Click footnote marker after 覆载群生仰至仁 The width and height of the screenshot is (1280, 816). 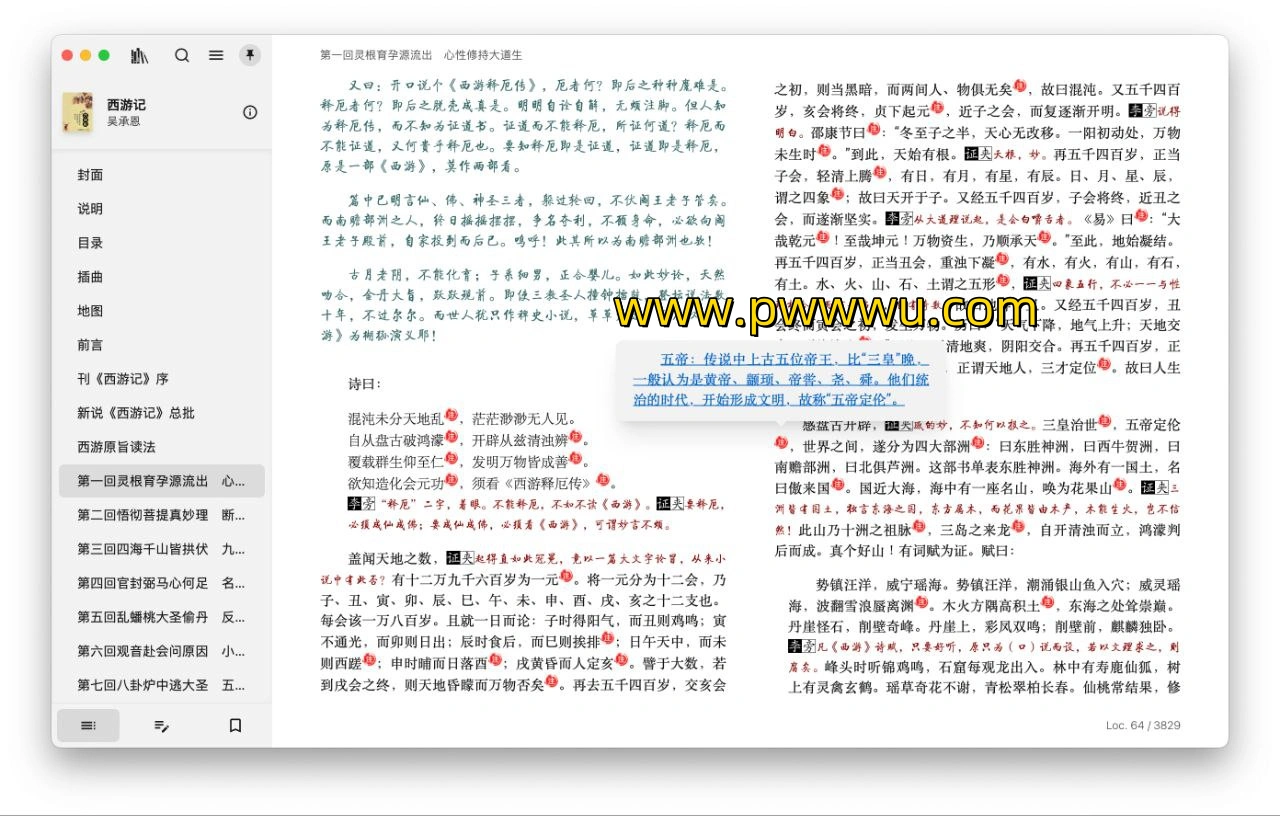pyautogui.click(x=450, y=457)
